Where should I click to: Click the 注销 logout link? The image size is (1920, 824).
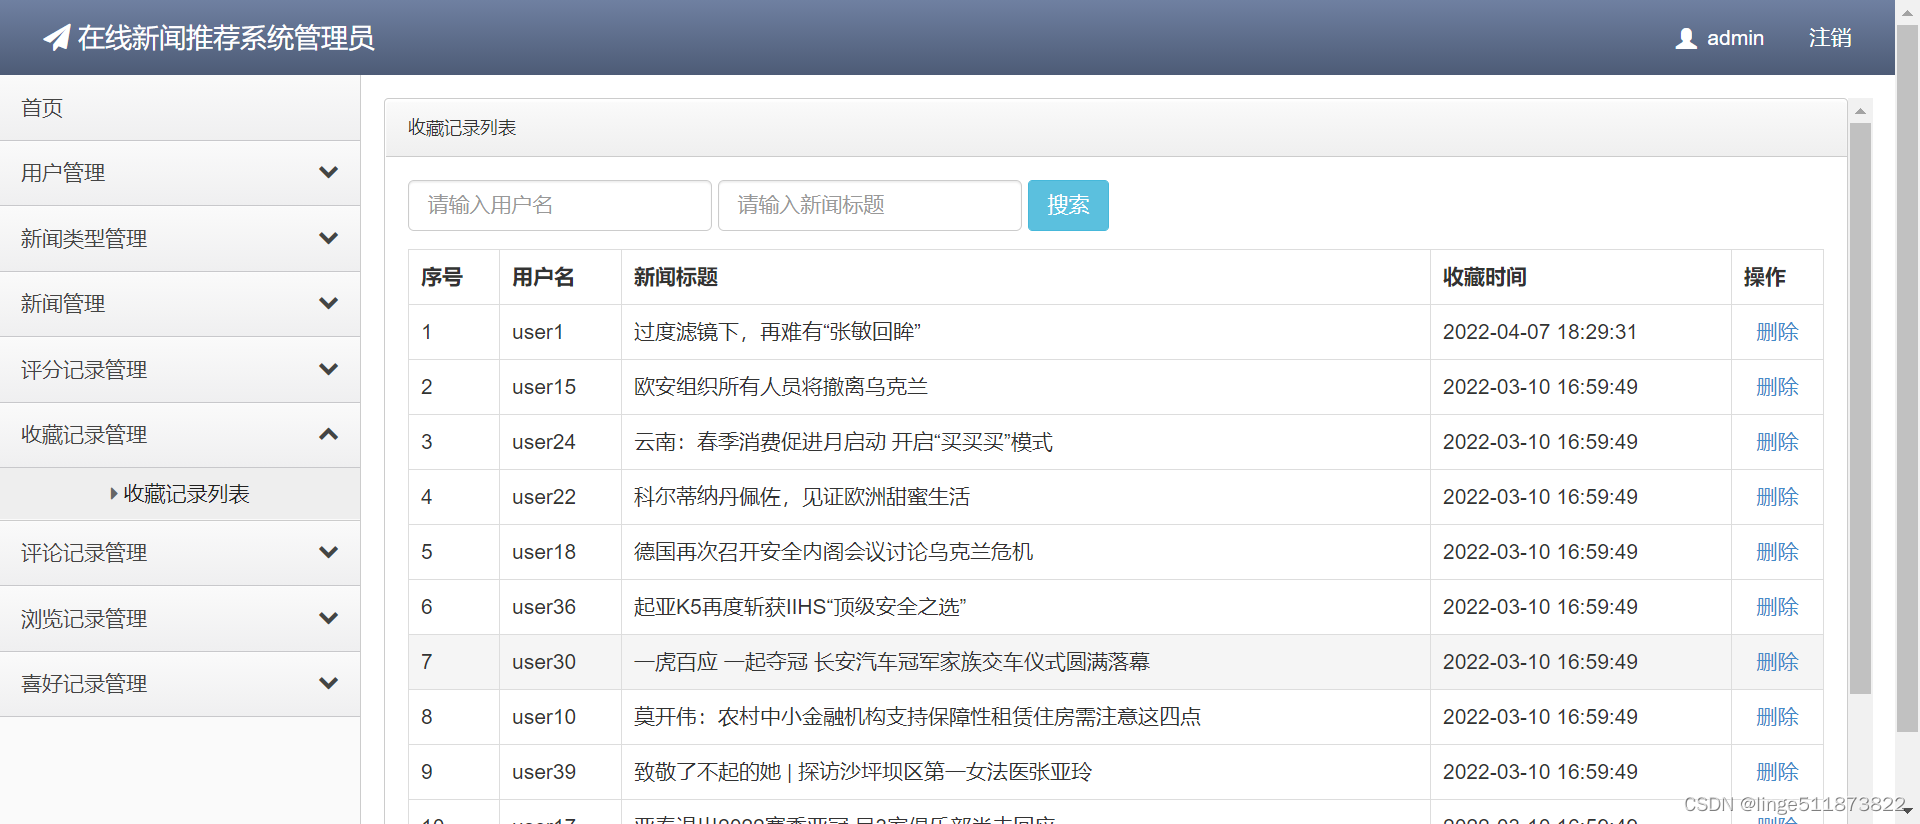click(x=1830, y=38)
